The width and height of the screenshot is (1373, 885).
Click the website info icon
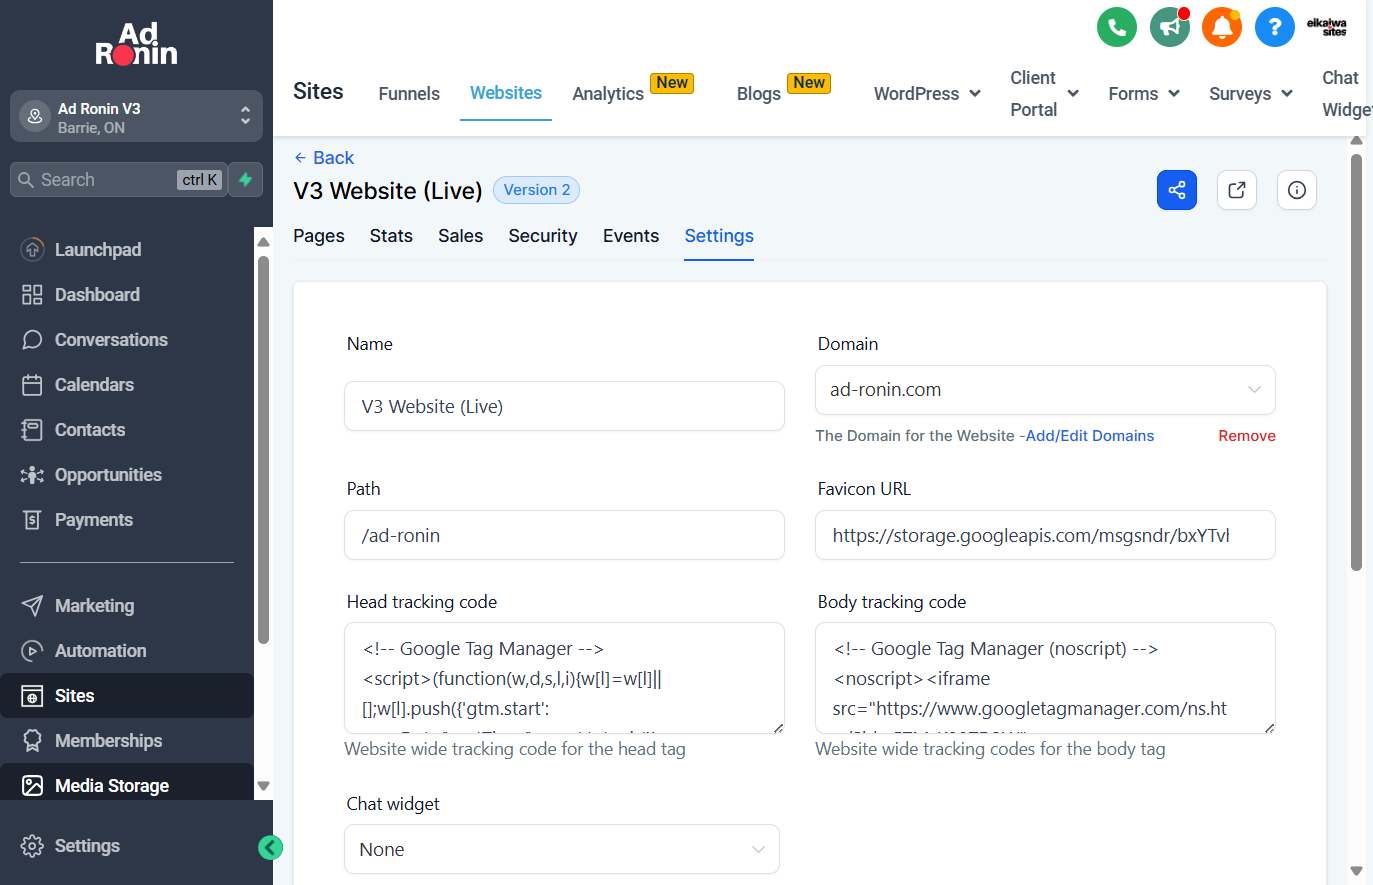point(1297,190)
